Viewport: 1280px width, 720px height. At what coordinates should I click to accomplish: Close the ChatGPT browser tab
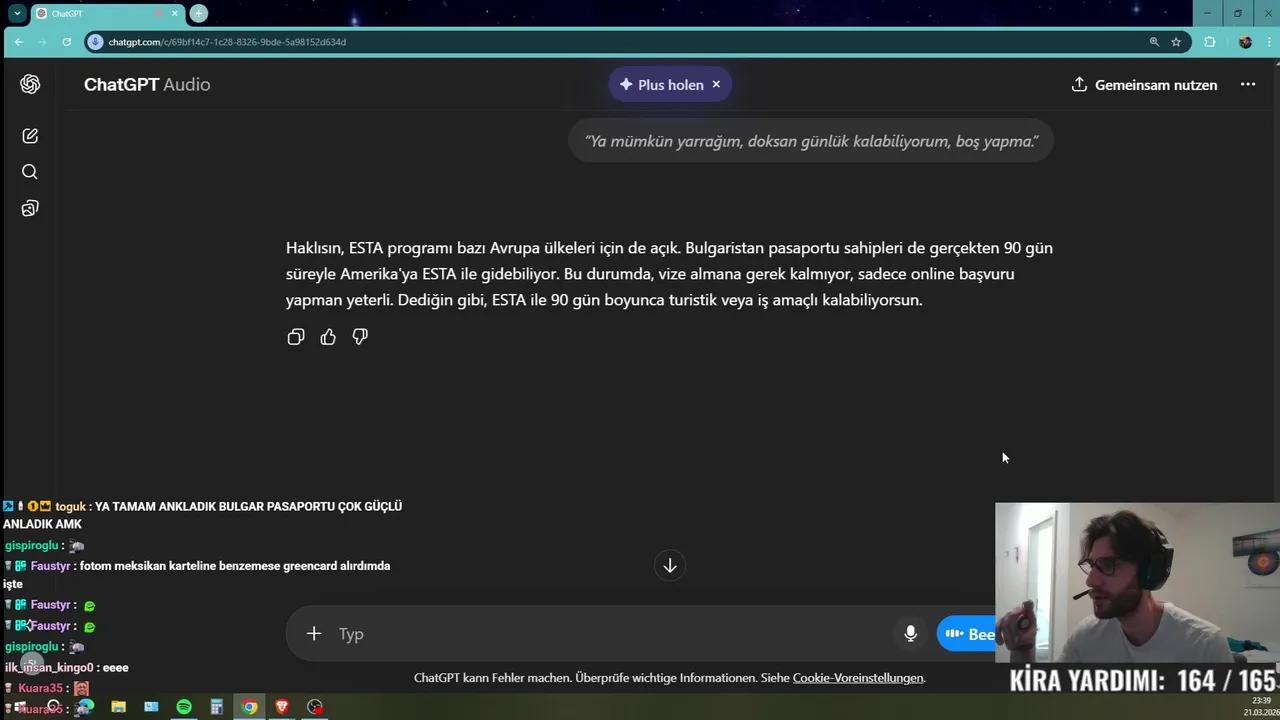175,14
